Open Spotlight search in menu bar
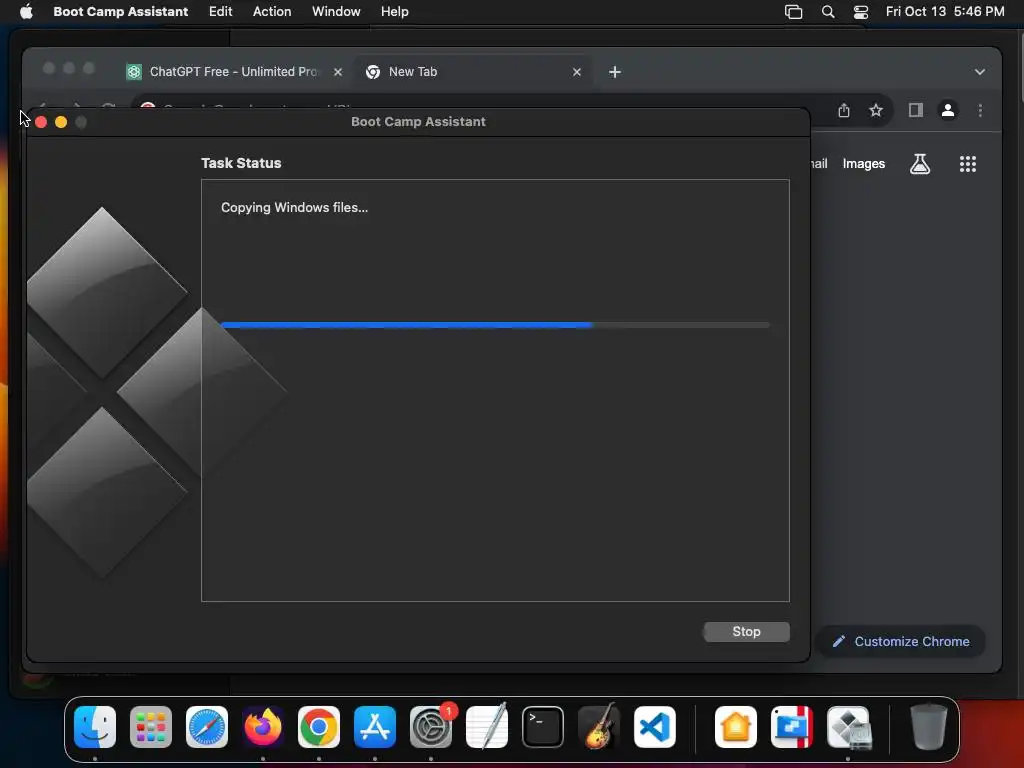Screen dimensions: 1024x768 click(x=827, y=12)
